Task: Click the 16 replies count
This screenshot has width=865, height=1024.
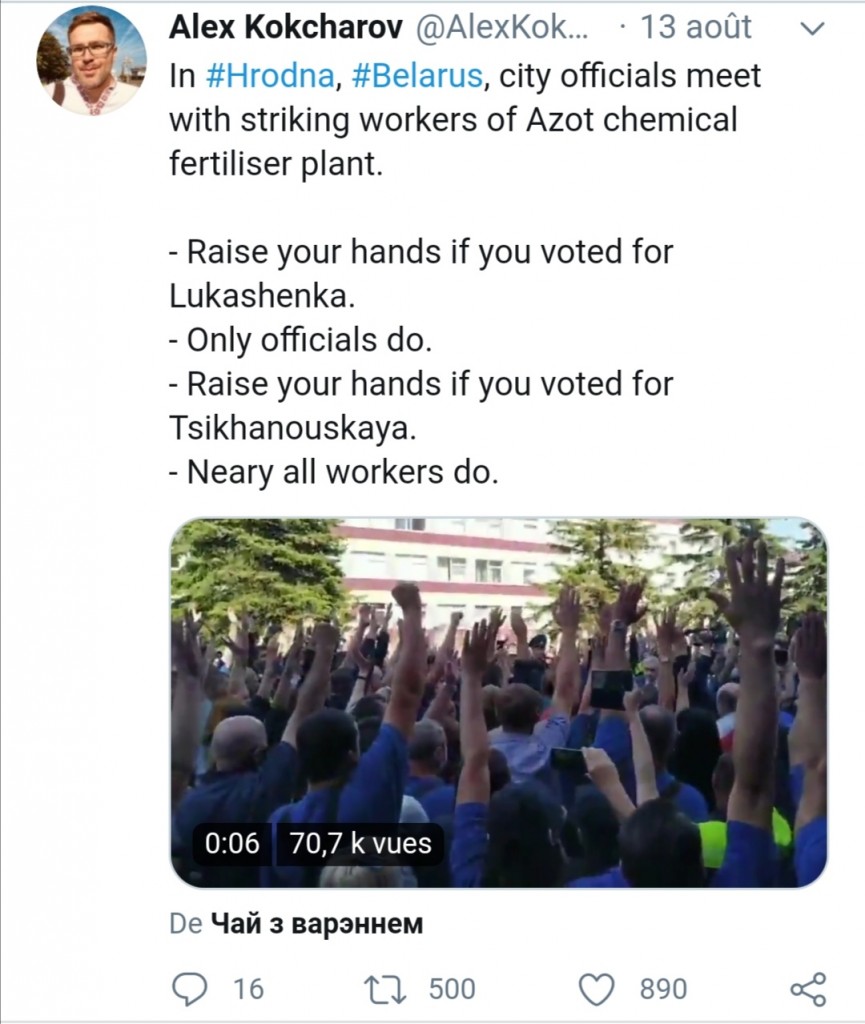Action: (248, 988)
